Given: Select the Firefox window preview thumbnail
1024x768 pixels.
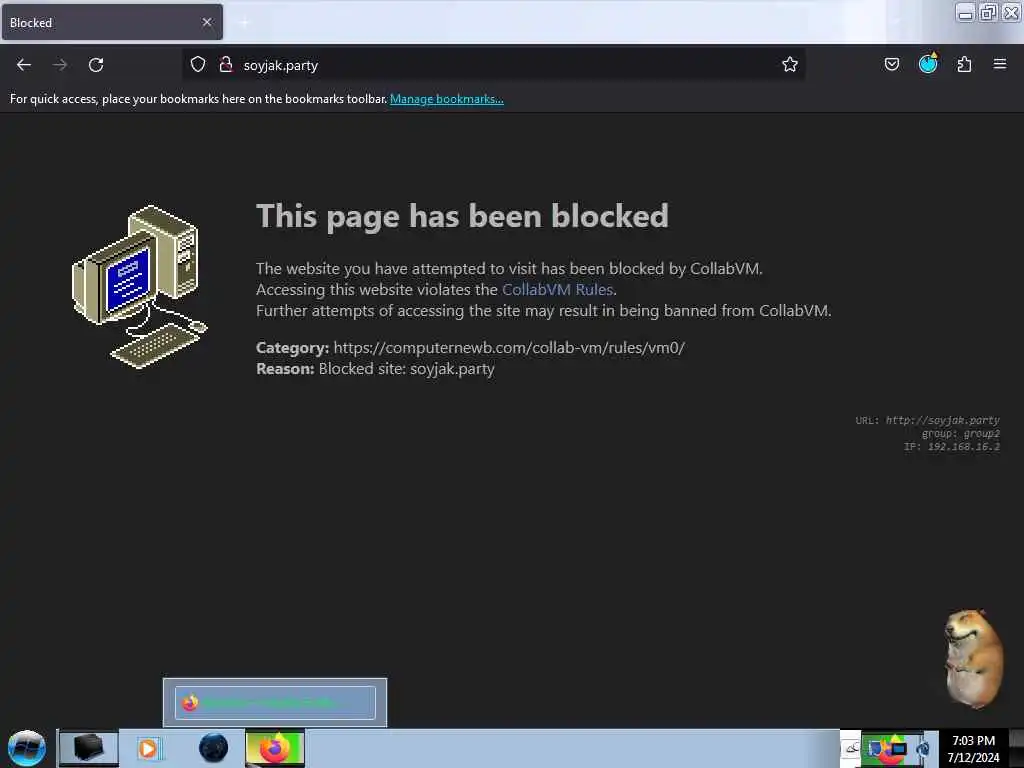Looking at the screenshot, I should pos(275,703).
